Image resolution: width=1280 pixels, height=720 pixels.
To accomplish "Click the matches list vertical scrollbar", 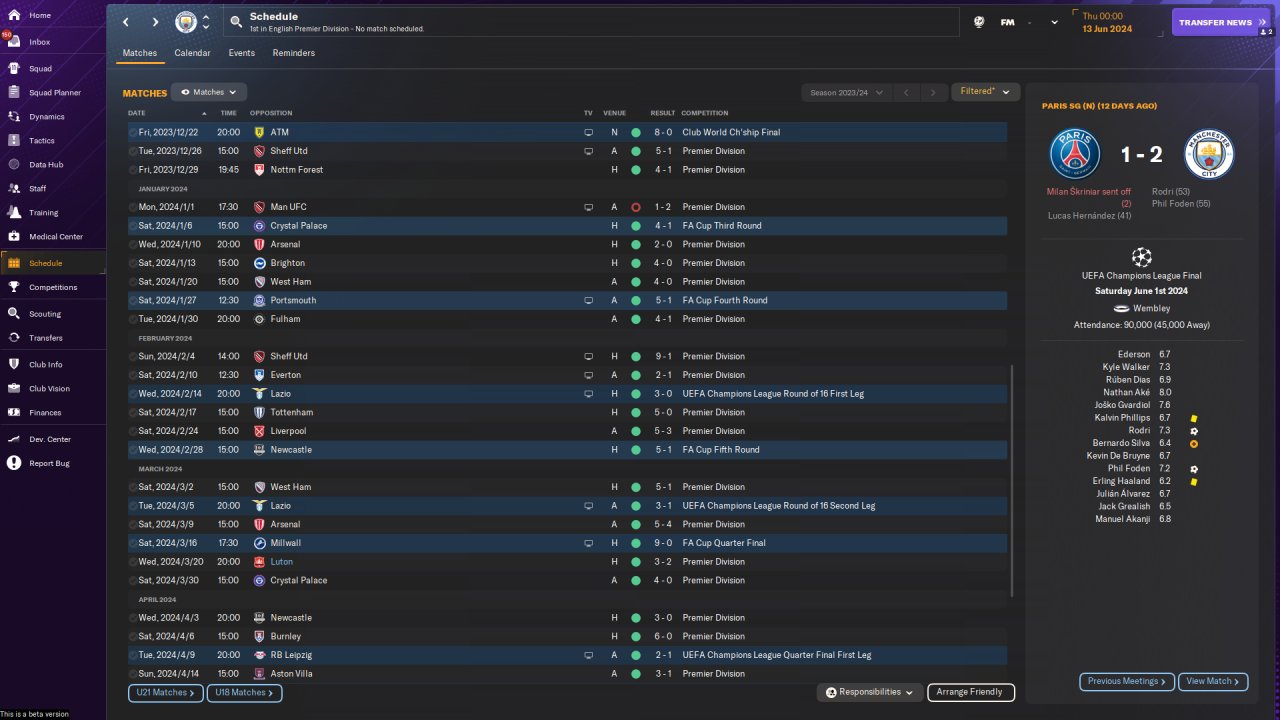I will point(1012,482).
